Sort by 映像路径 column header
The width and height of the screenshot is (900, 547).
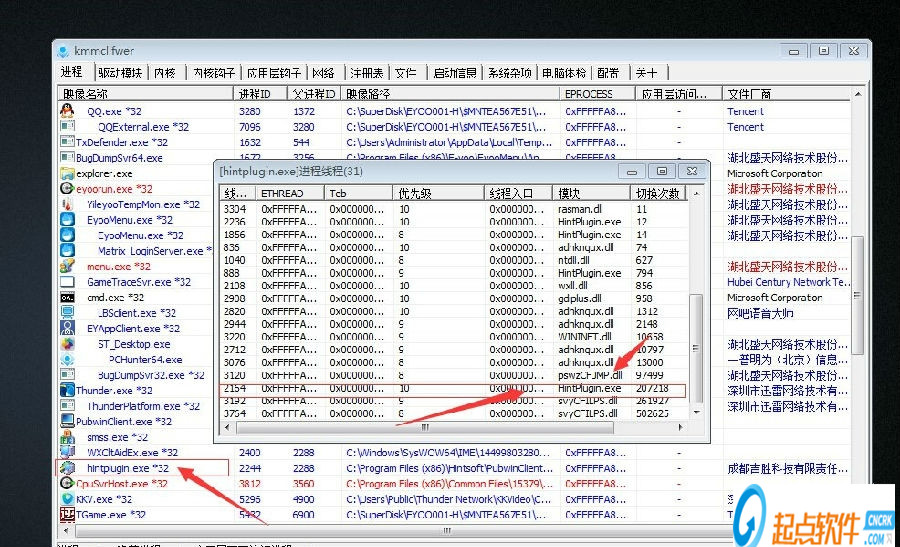450,94
